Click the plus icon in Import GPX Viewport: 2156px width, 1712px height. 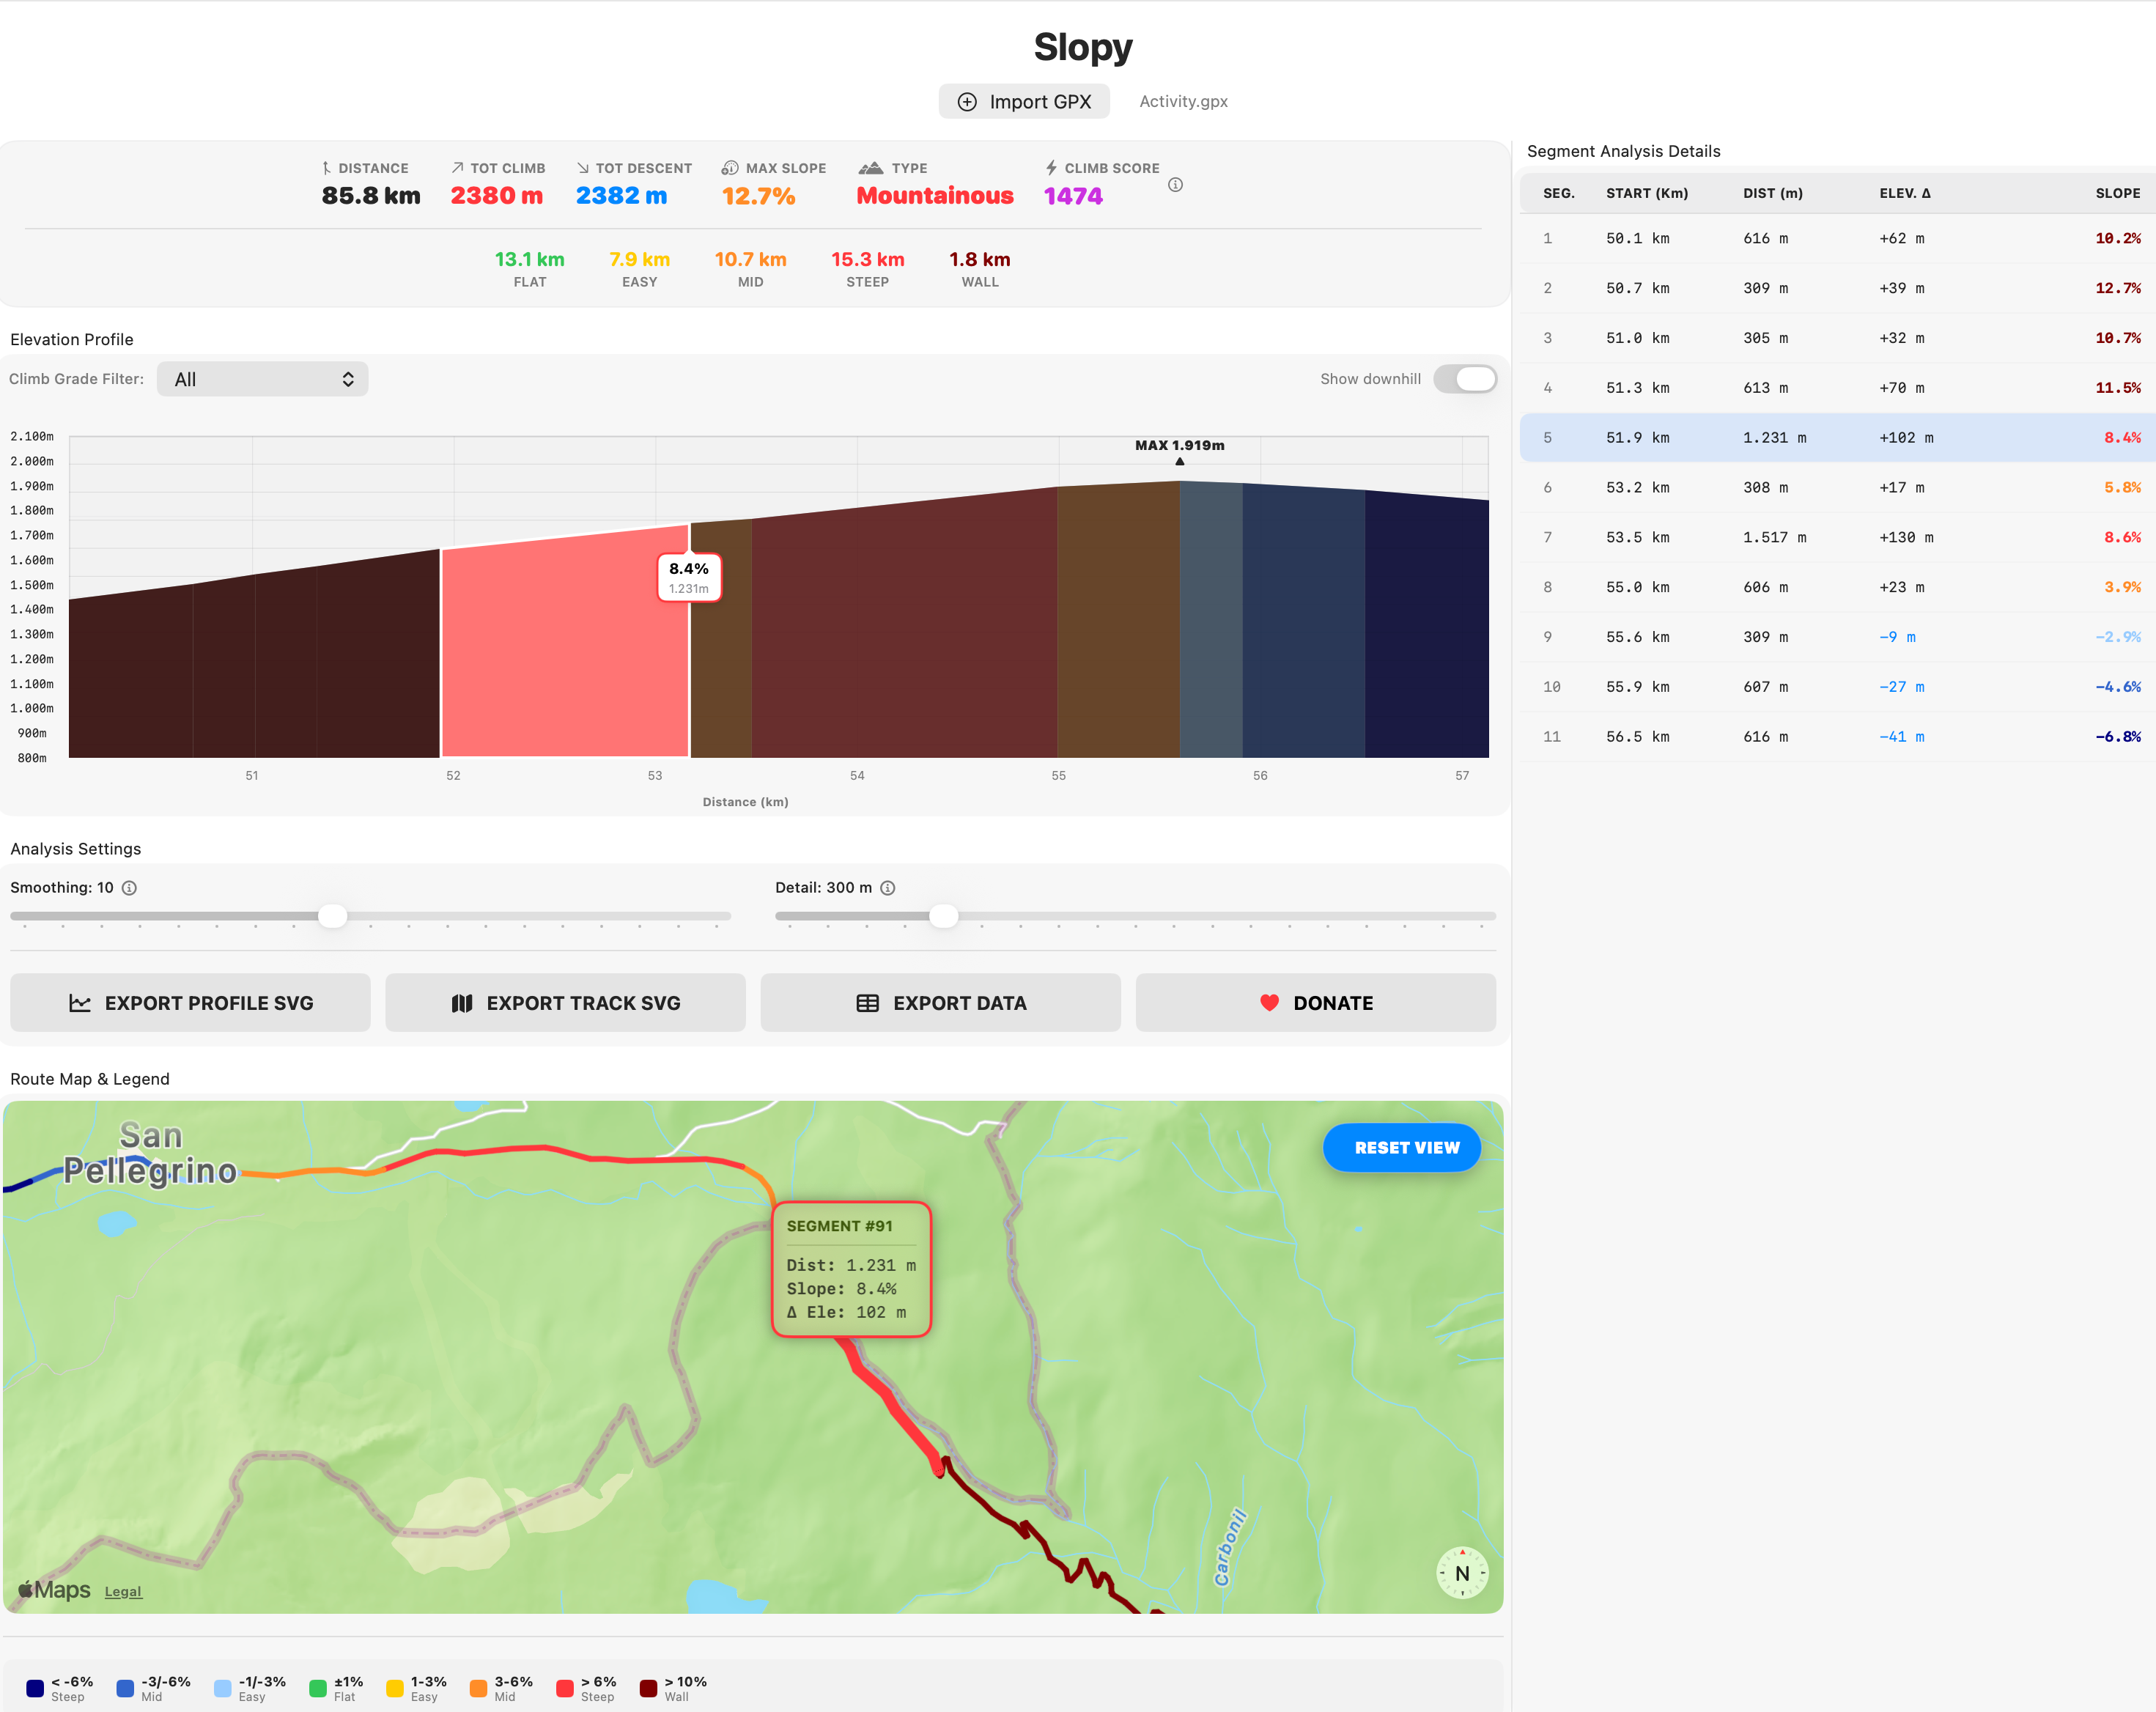(x=967, y=102)
